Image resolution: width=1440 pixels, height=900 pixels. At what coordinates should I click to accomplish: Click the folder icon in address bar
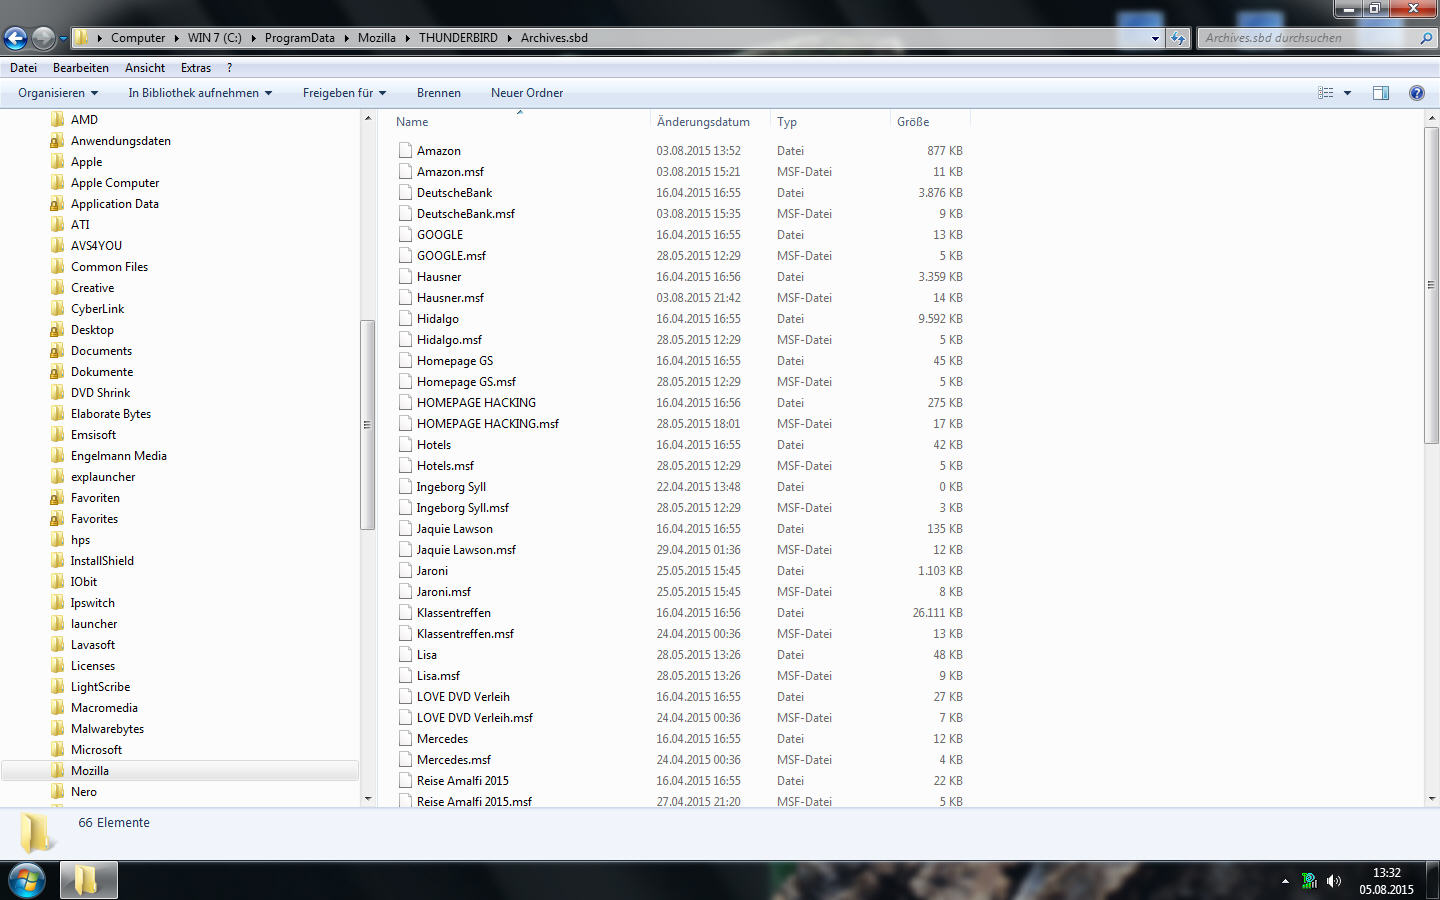click(82, 38)
